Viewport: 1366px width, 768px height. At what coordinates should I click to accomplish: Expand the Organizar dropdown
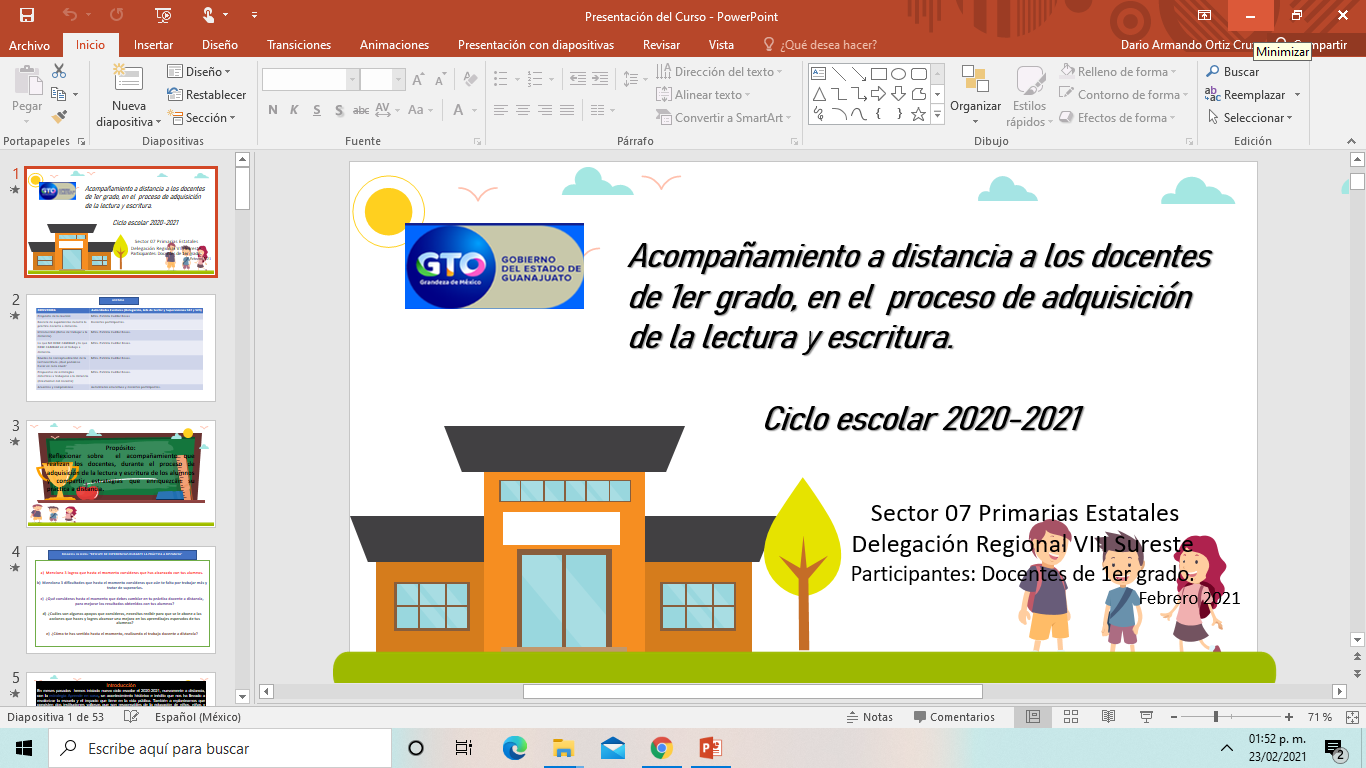pos(975,106)
